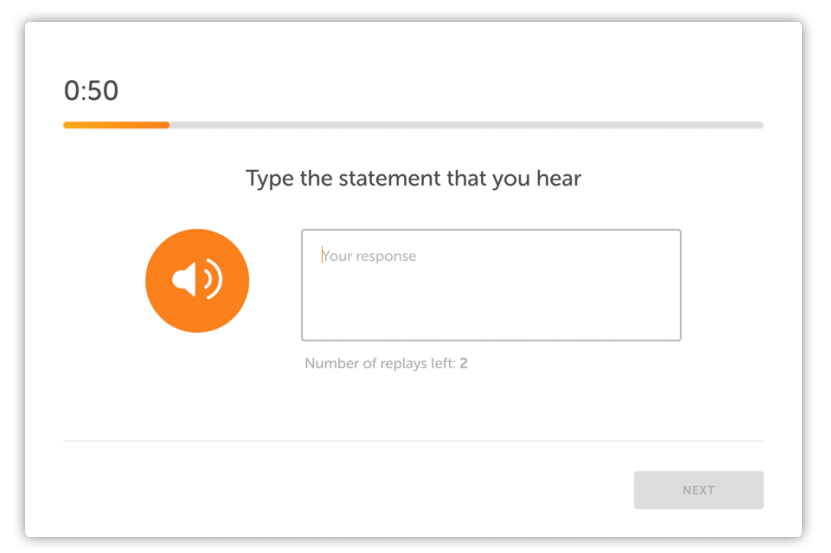The width and height of the screenshot is (831, 553).
Task: Click the word 'Type' in the instruction
Action: (269, 179)
